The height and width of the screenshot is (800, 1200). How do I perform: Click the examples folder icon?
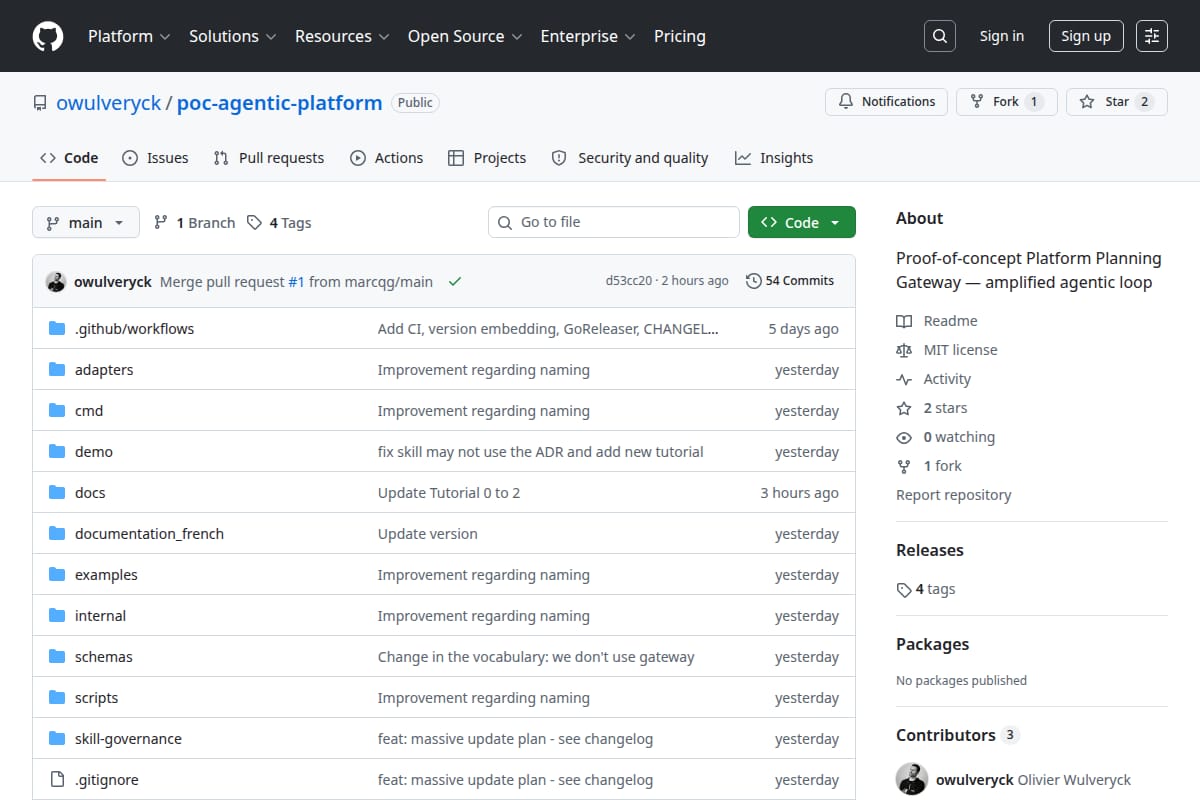[57, 575]
